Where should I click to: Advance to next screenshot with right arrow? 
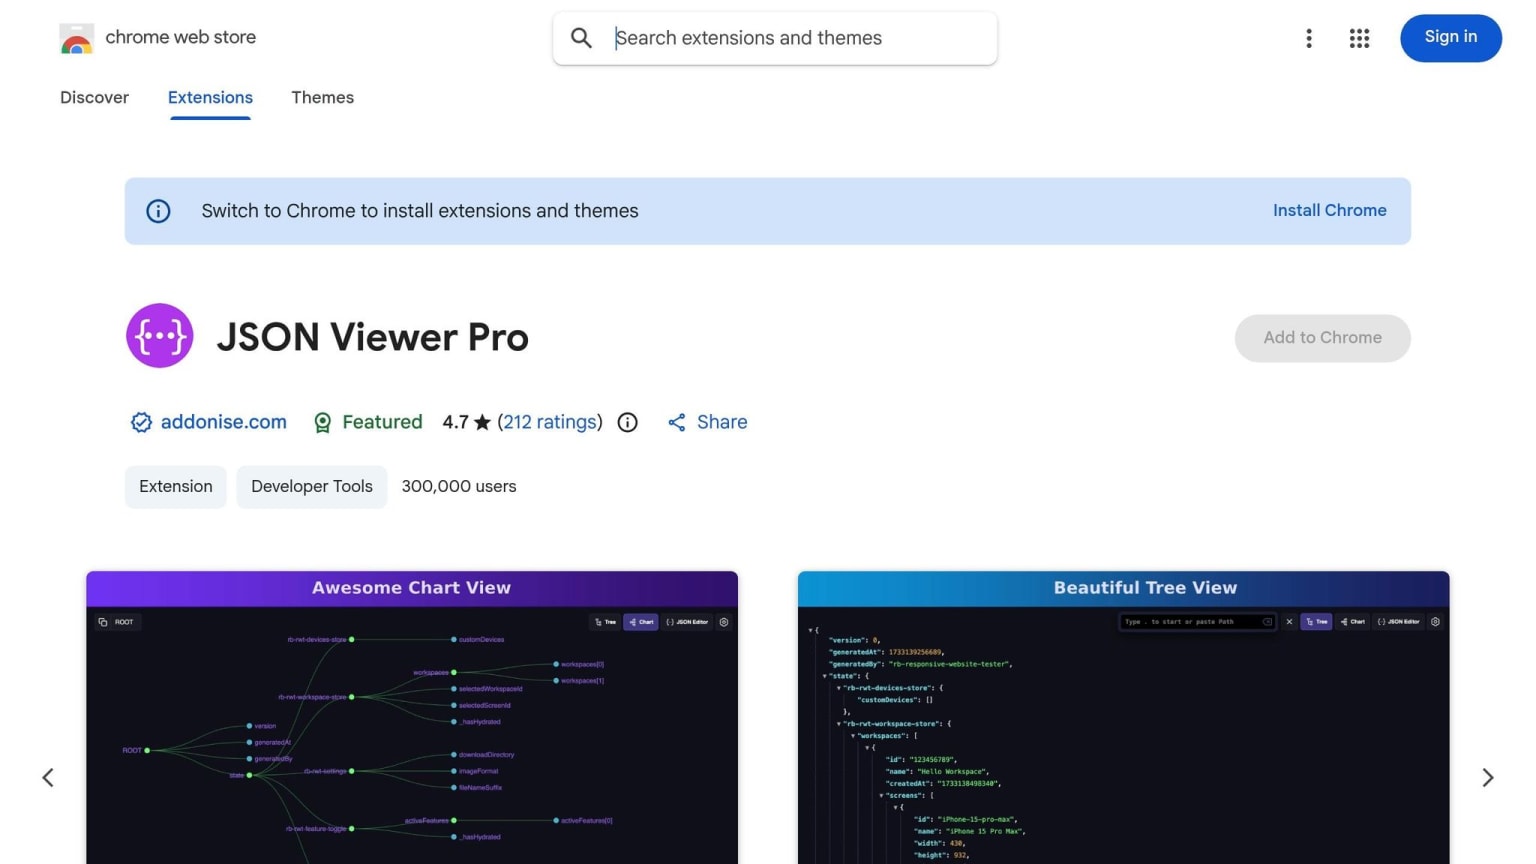pos(1487,777)
